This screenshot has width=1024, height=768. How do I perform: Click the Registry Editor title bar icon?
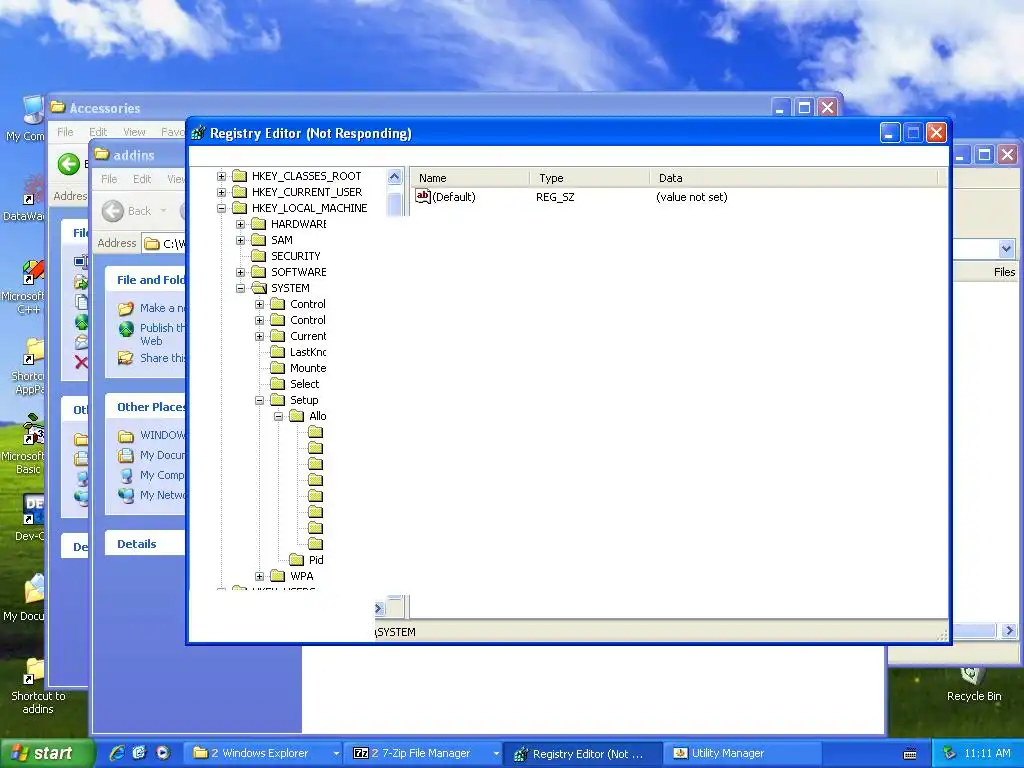click(198, 133)
